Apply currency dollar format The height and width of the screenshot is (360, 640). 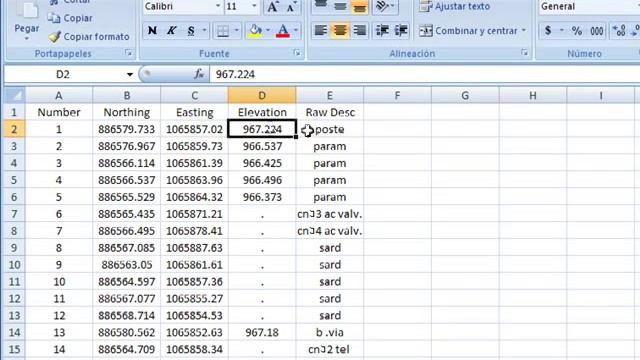[548, 31]
